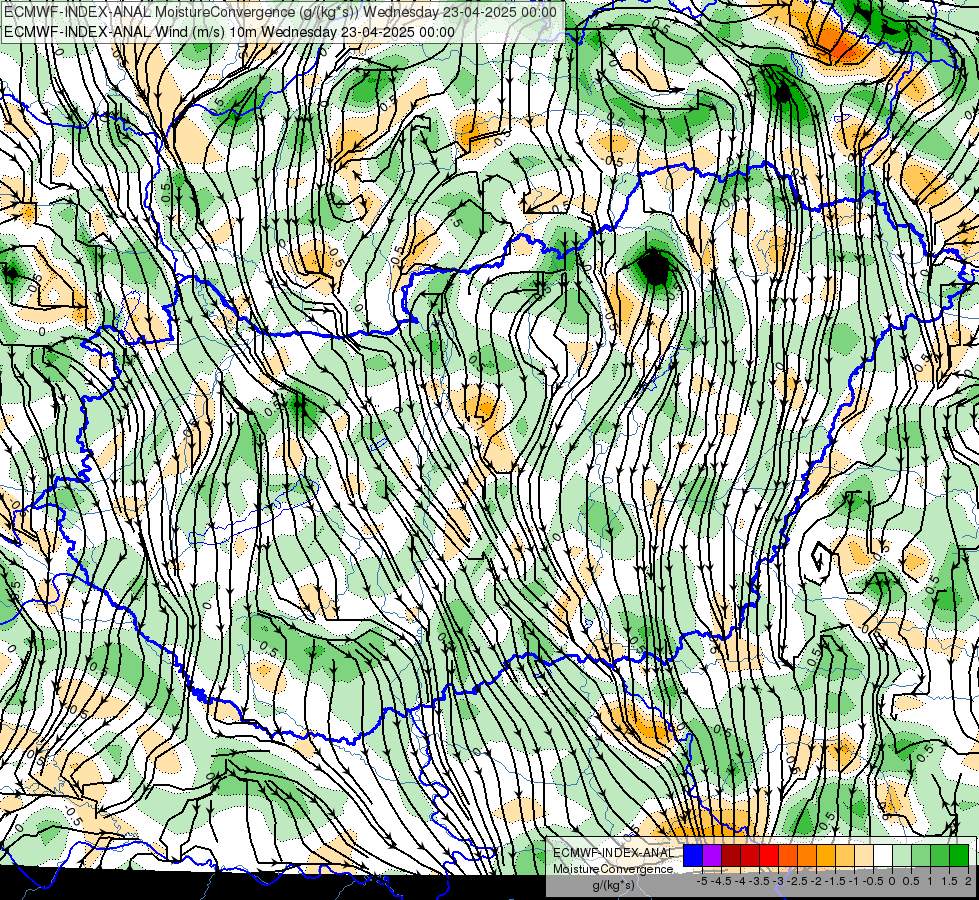Click the 2 legend scale value
Screen dimensions: 979x900
968,881
